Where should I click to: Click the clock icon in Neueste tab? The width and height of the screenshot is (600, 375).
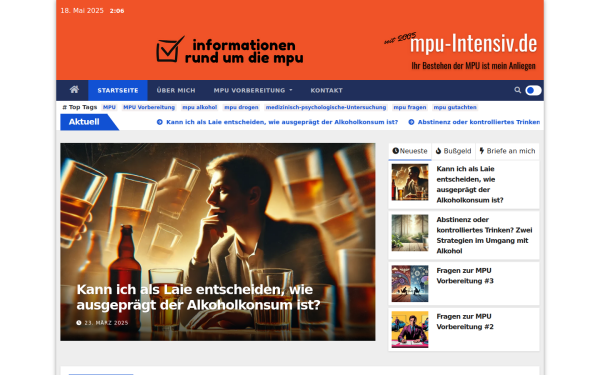click(396, 151)
